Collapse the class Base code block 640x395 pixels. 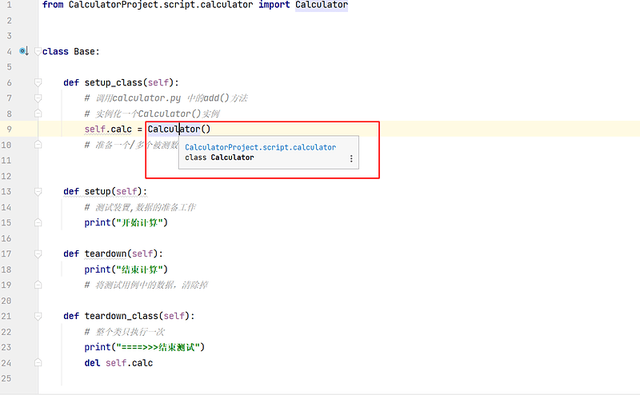point(38,51)
